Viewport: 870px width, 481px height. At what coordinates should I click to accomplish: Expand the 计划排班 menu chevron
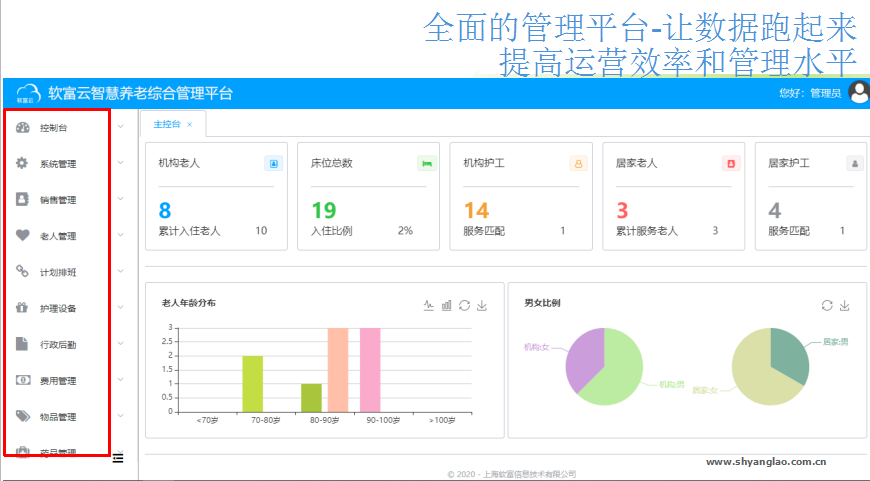tap(120, 271)
